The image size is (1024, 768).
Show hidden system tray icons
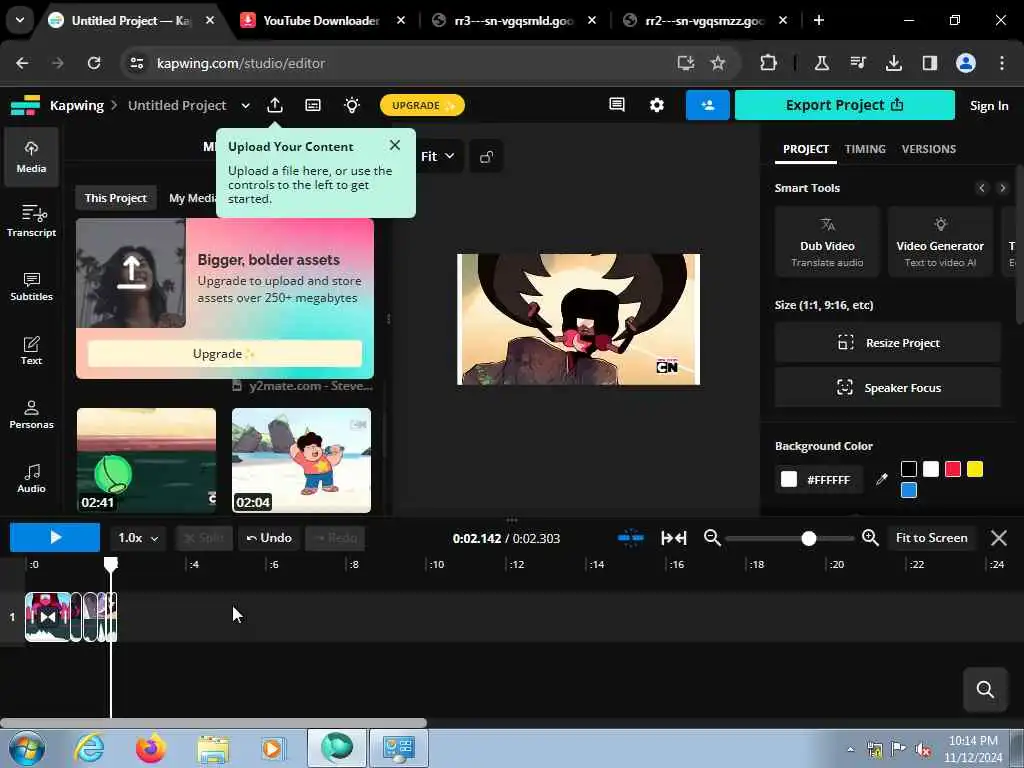click(x=850, y=749)
